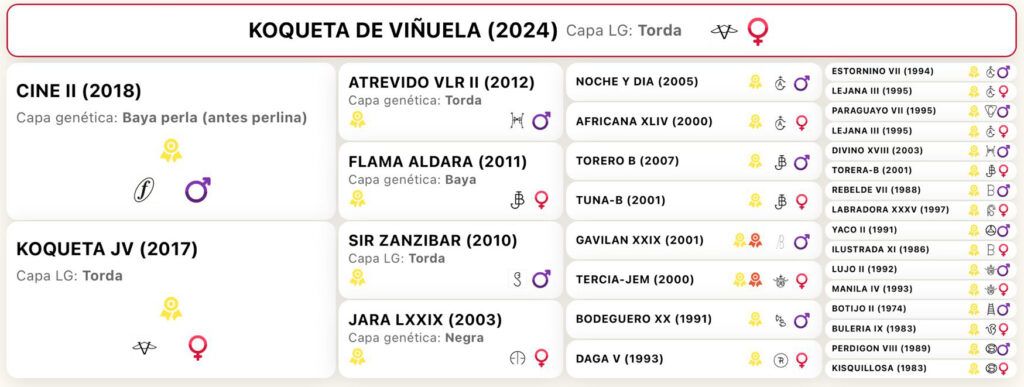
Task: Select LABRADORA XXXV (1997) row
Action: [921, 210]
